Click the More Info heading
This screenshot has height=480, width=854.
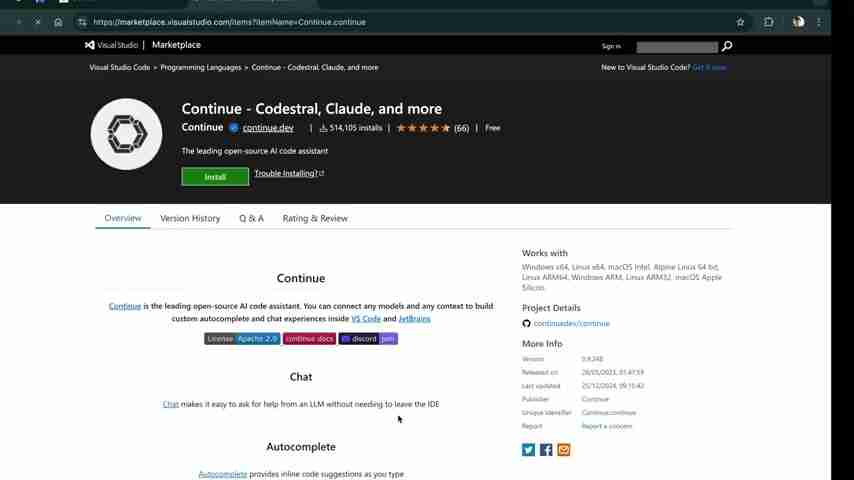(542, 344)
